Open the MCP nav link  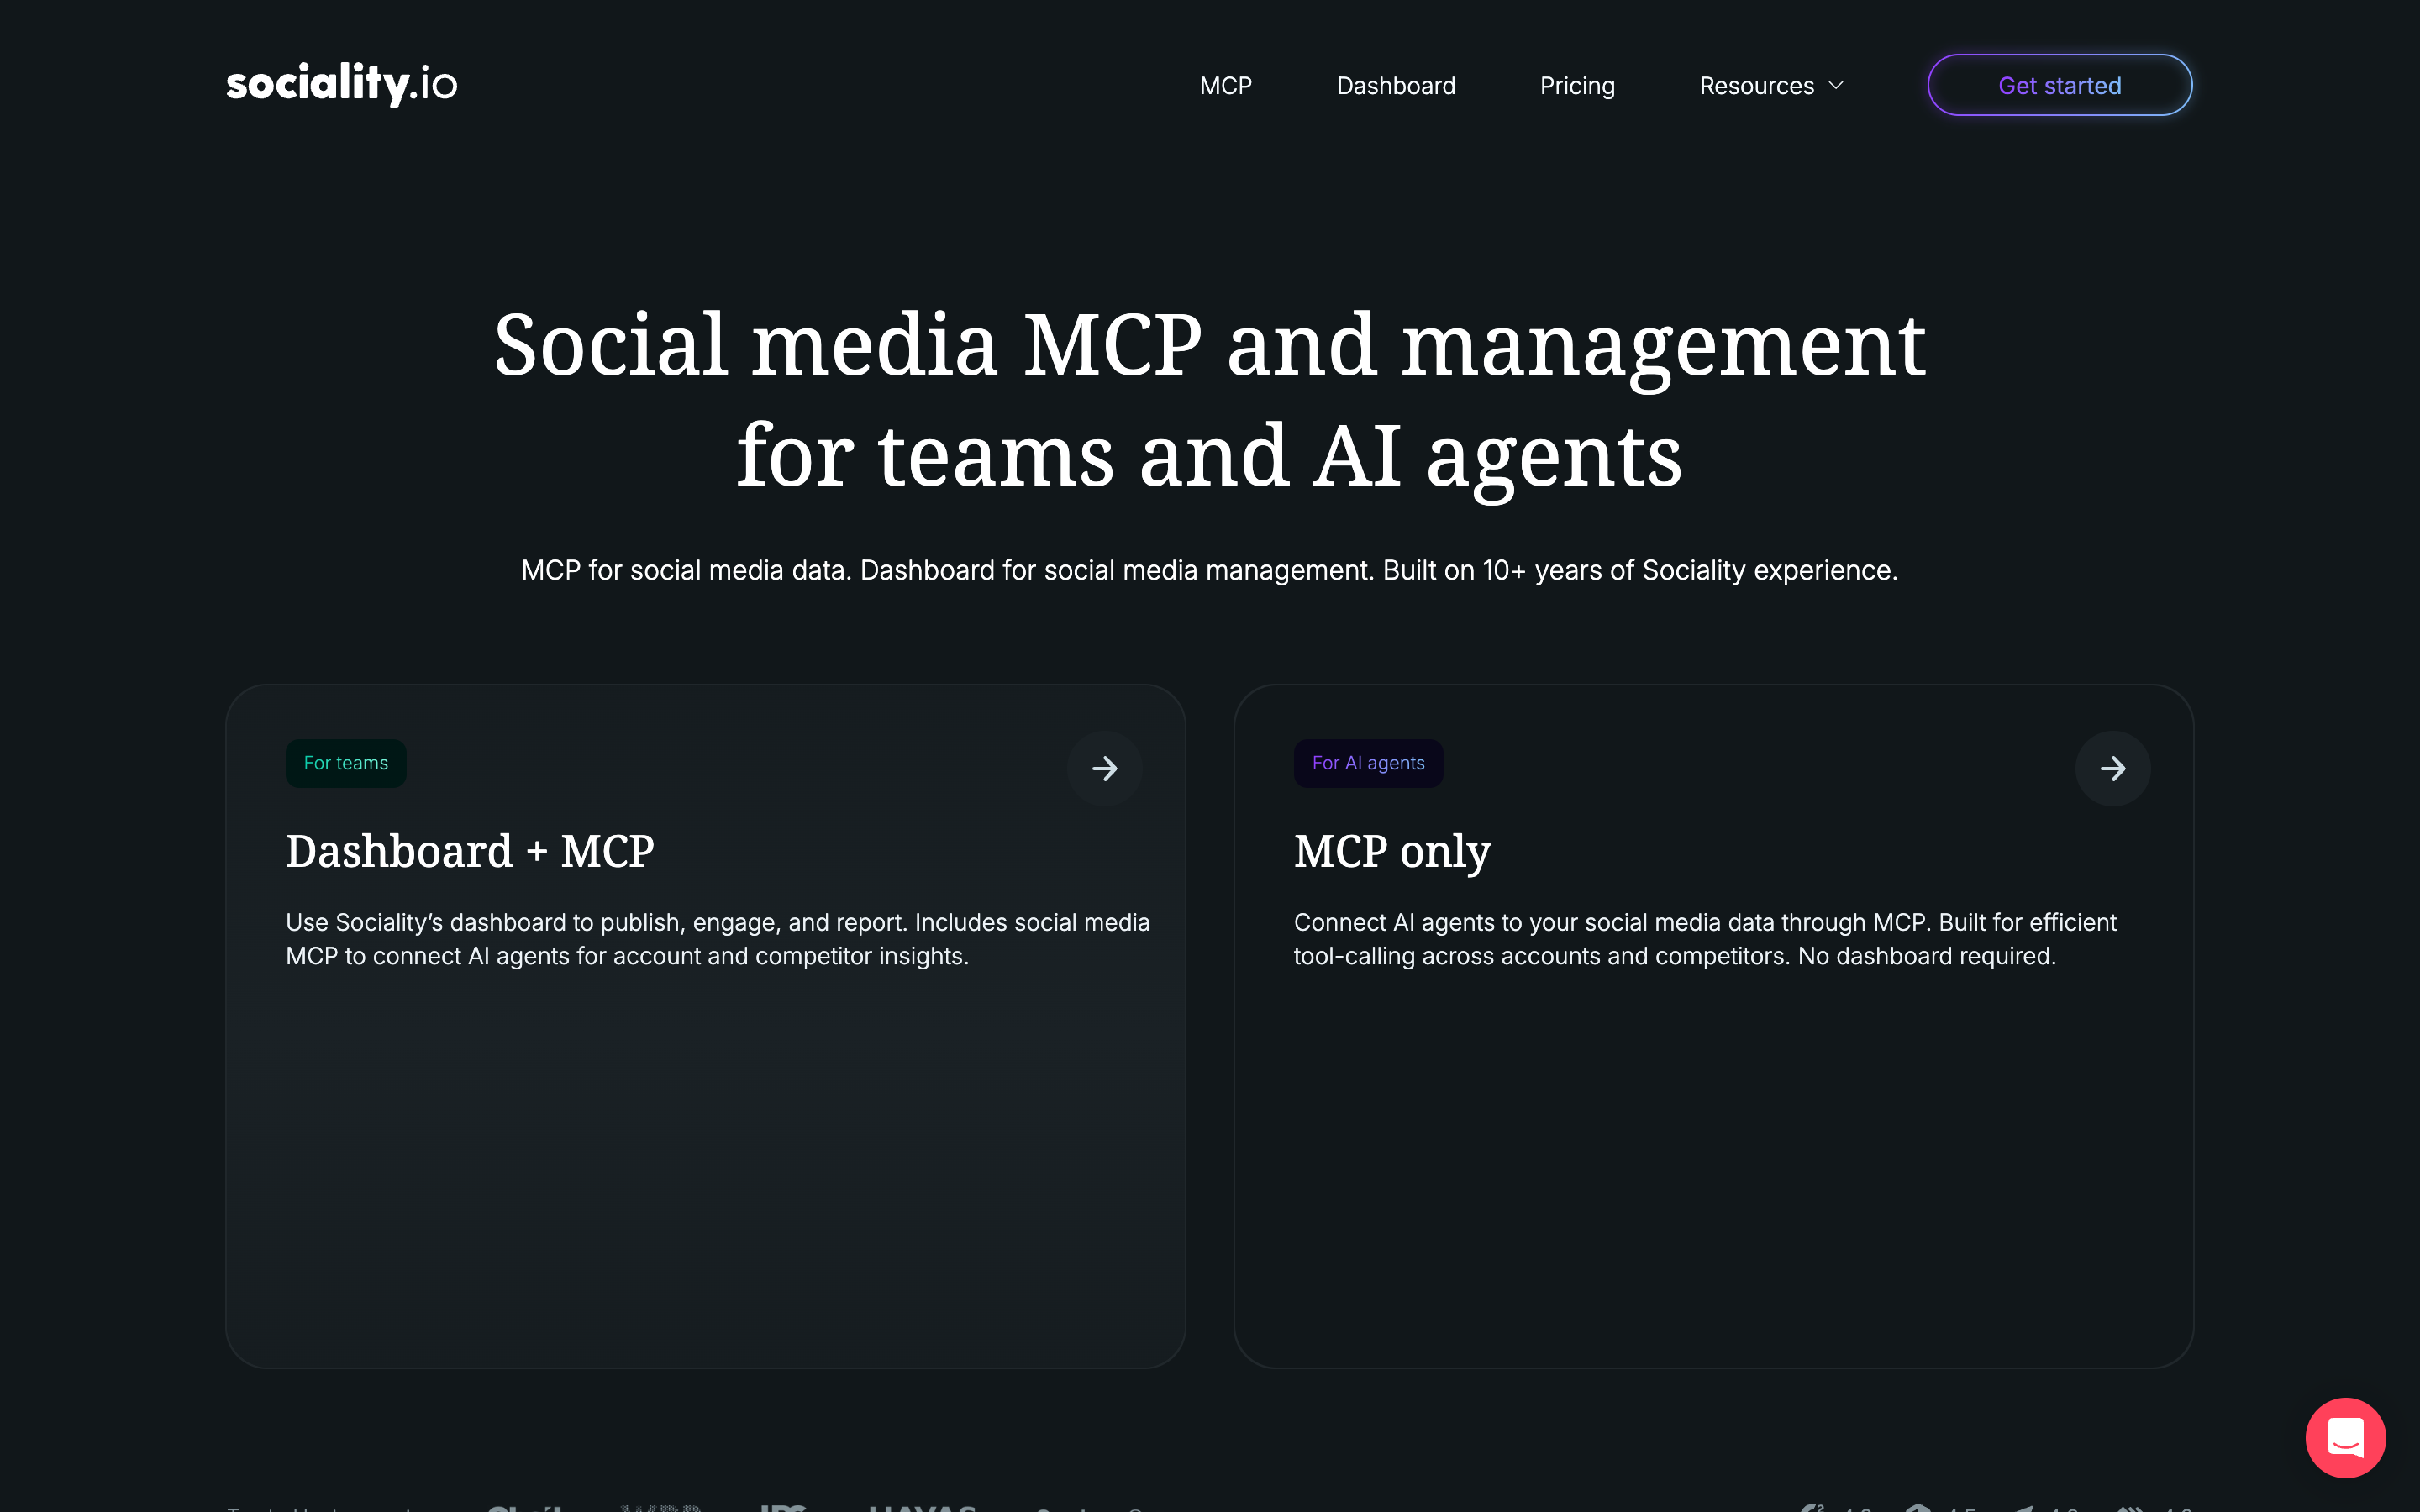[1225, 86]
